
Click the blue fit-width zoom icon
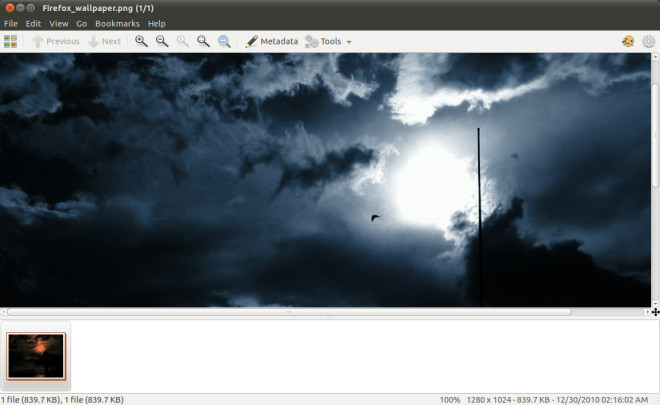tap(224, 41)
